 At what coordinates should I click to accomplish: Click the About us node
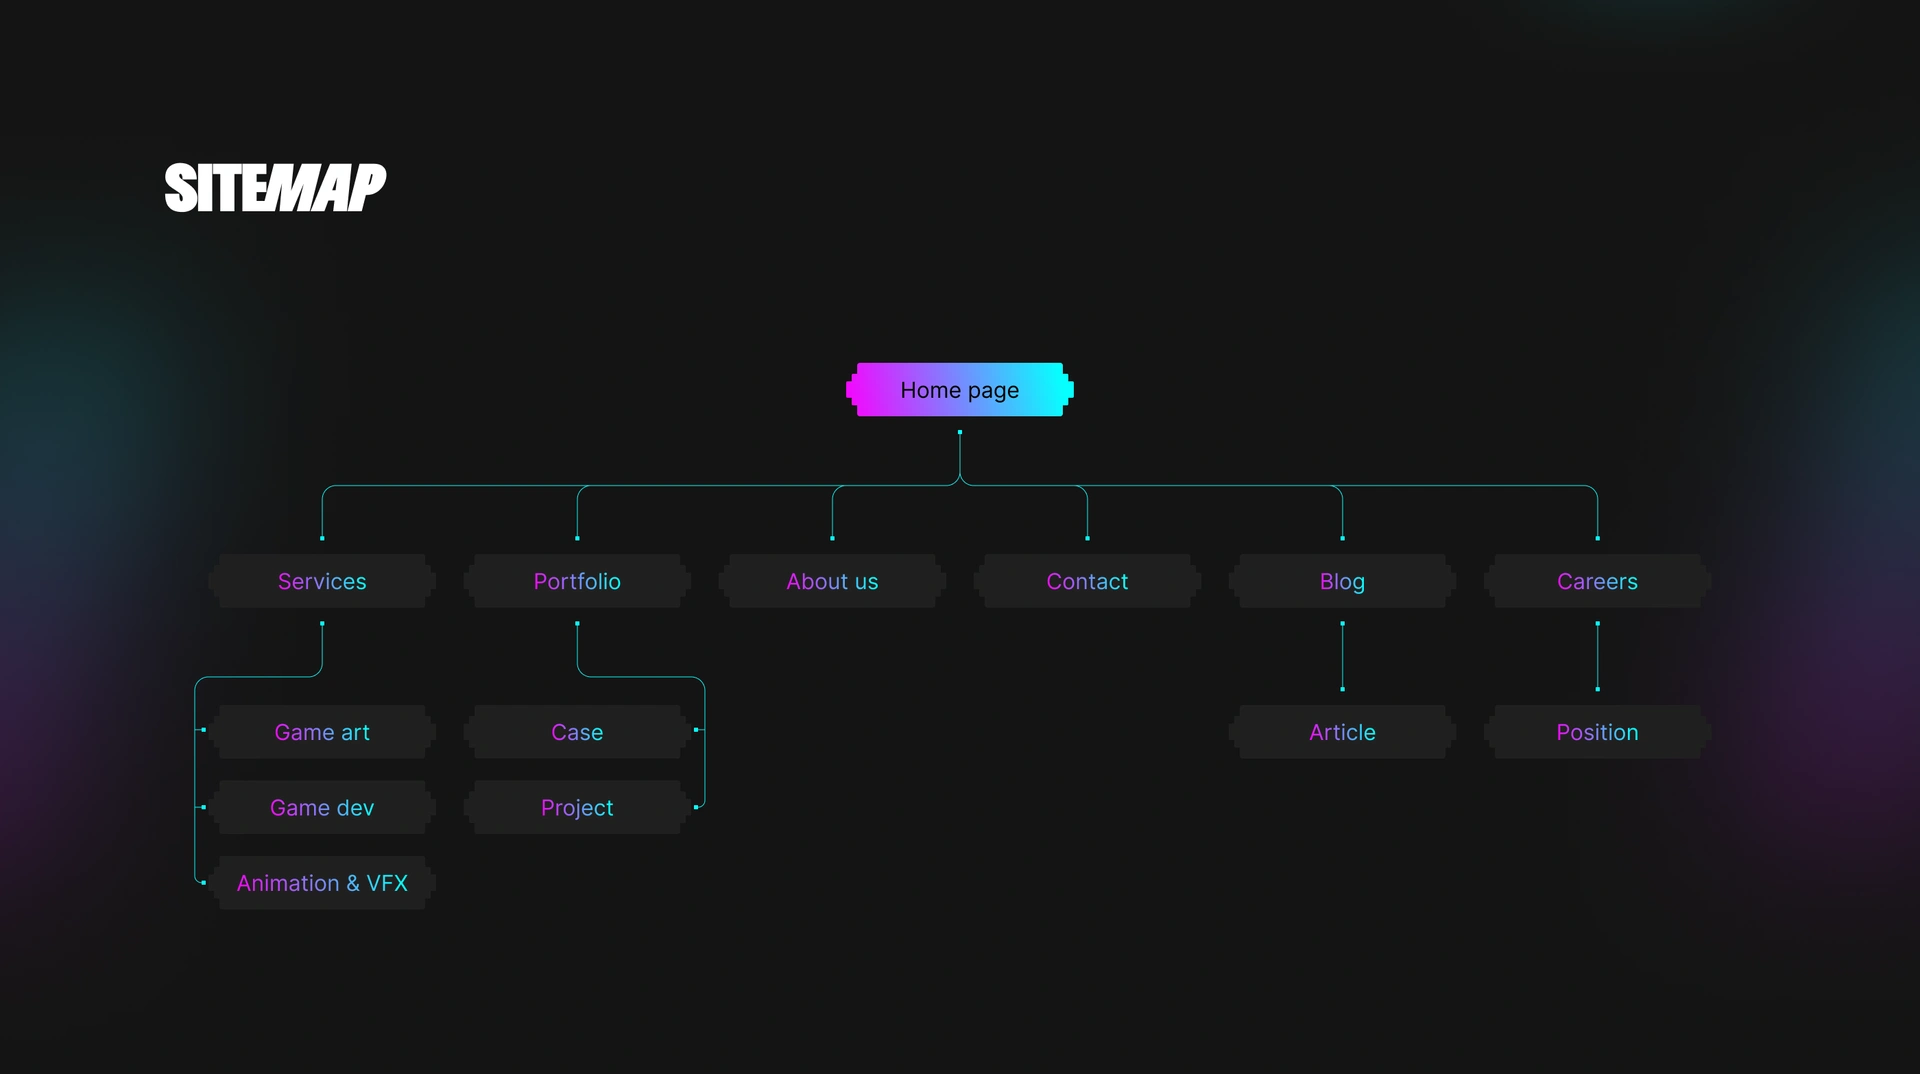click(x=832, y=581)
